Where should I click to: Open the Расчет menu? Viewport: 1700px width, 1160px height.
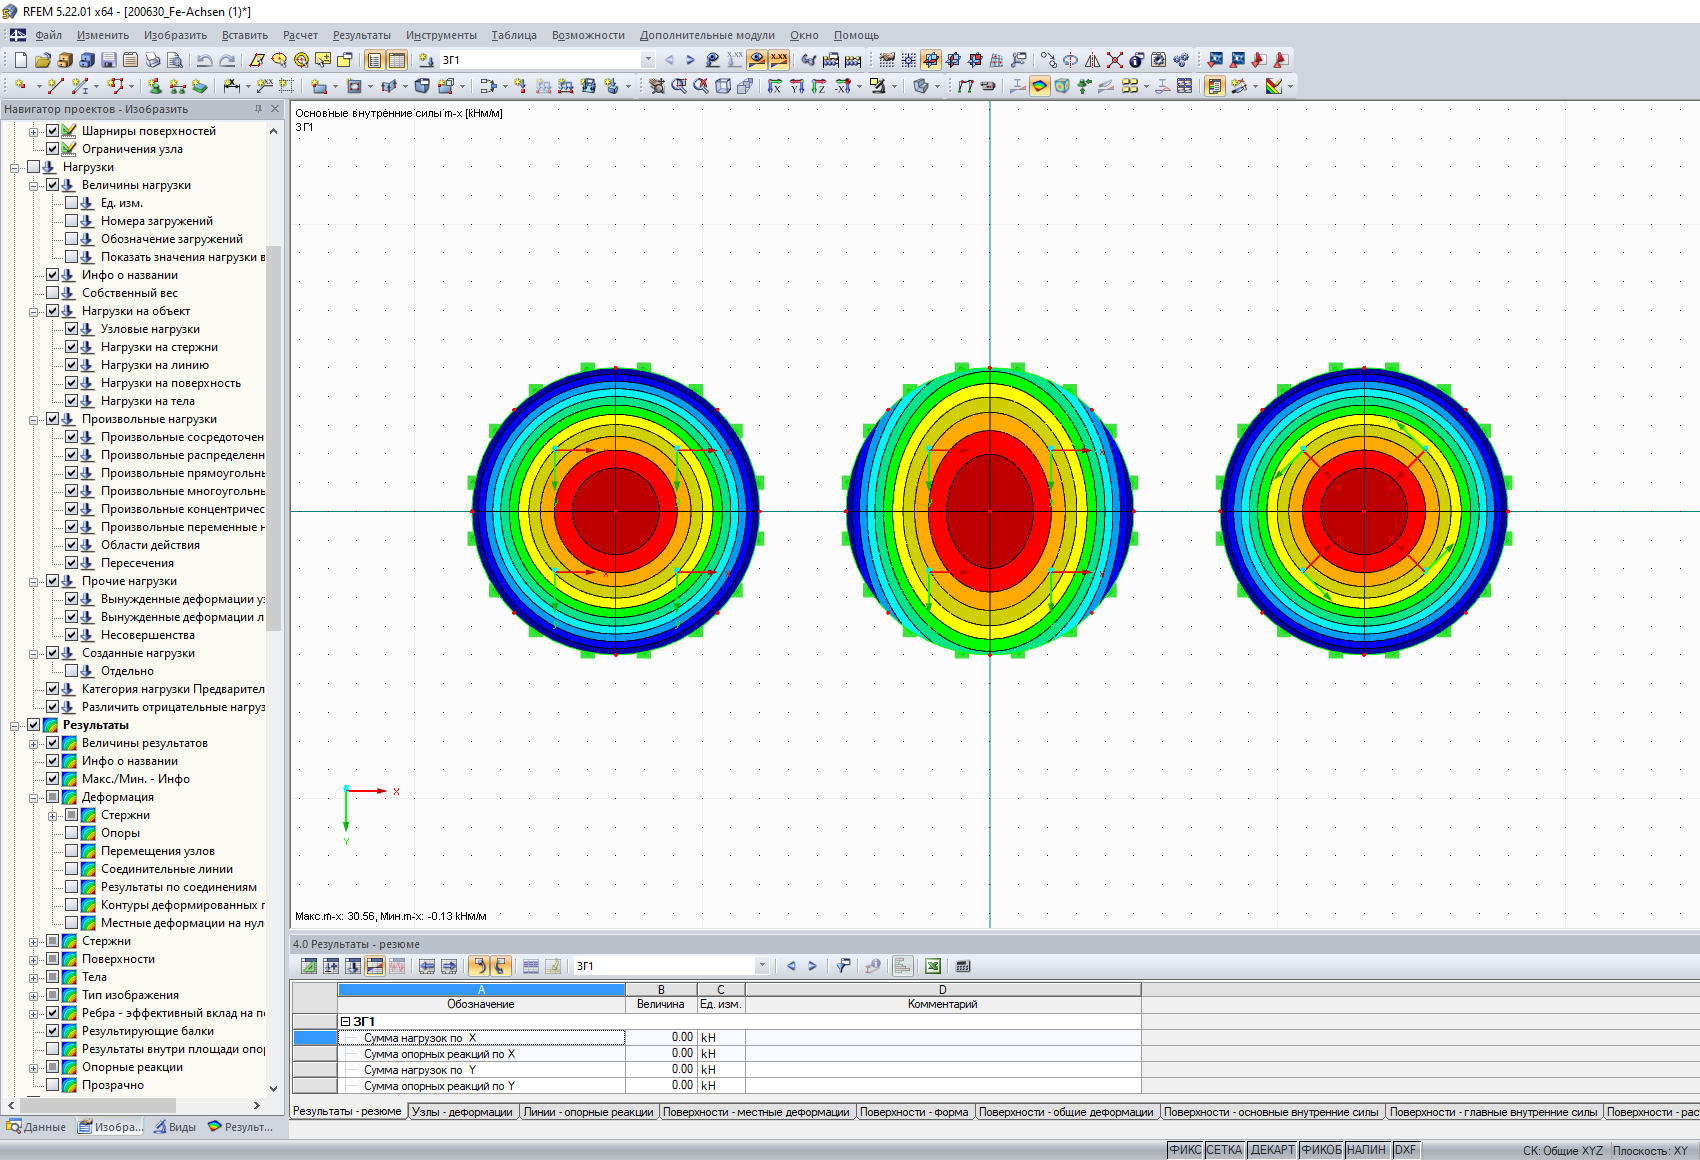click(300, 35)
